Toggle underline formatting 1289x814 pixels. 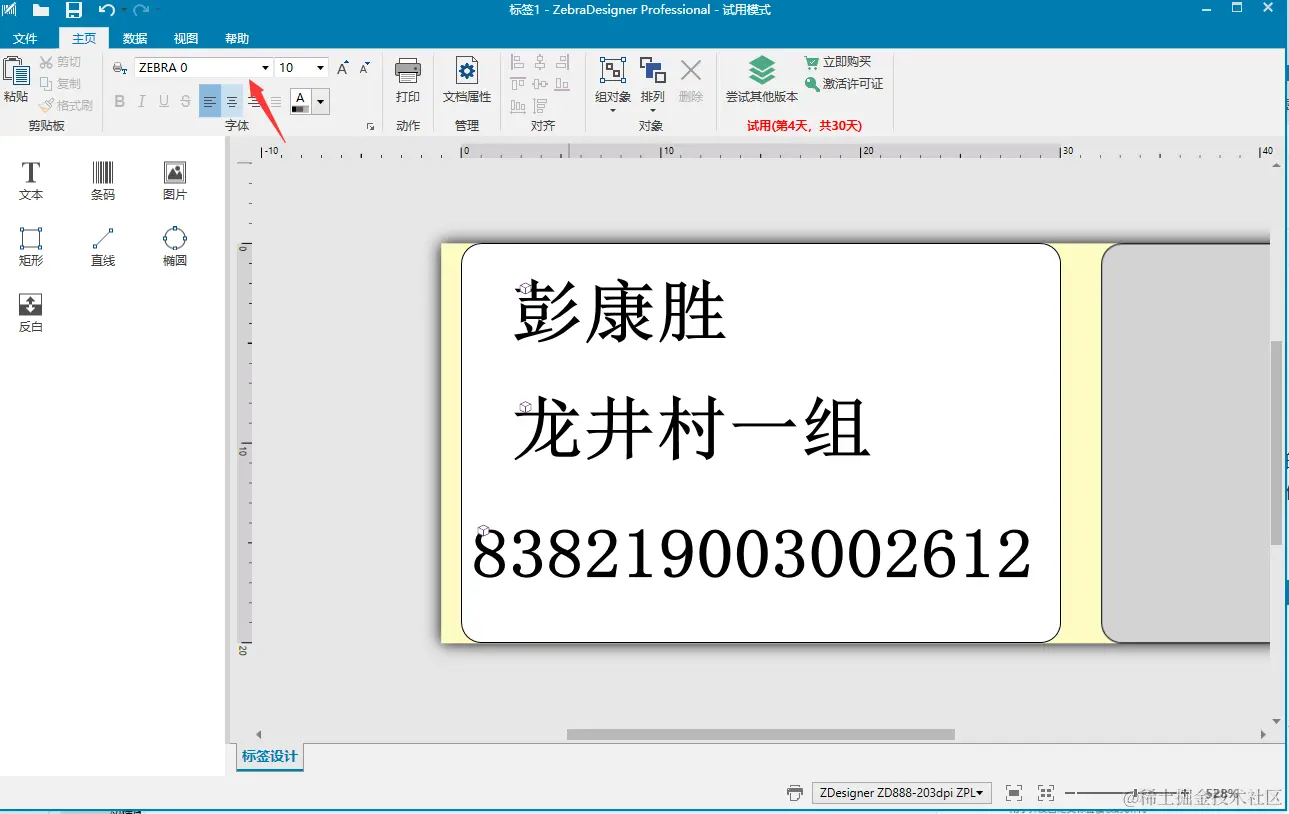(x=164, y=101)
